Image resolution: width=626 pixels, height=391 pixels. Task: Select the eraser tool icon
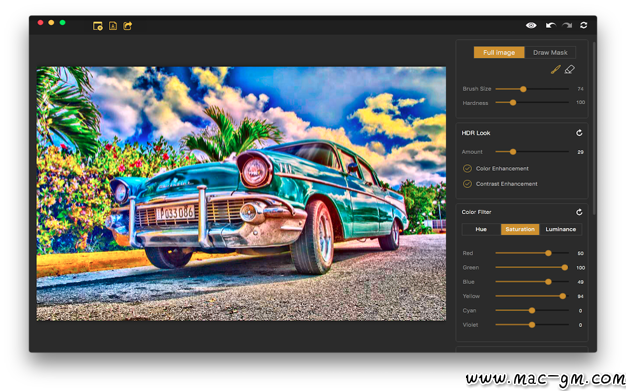point(569,69)
